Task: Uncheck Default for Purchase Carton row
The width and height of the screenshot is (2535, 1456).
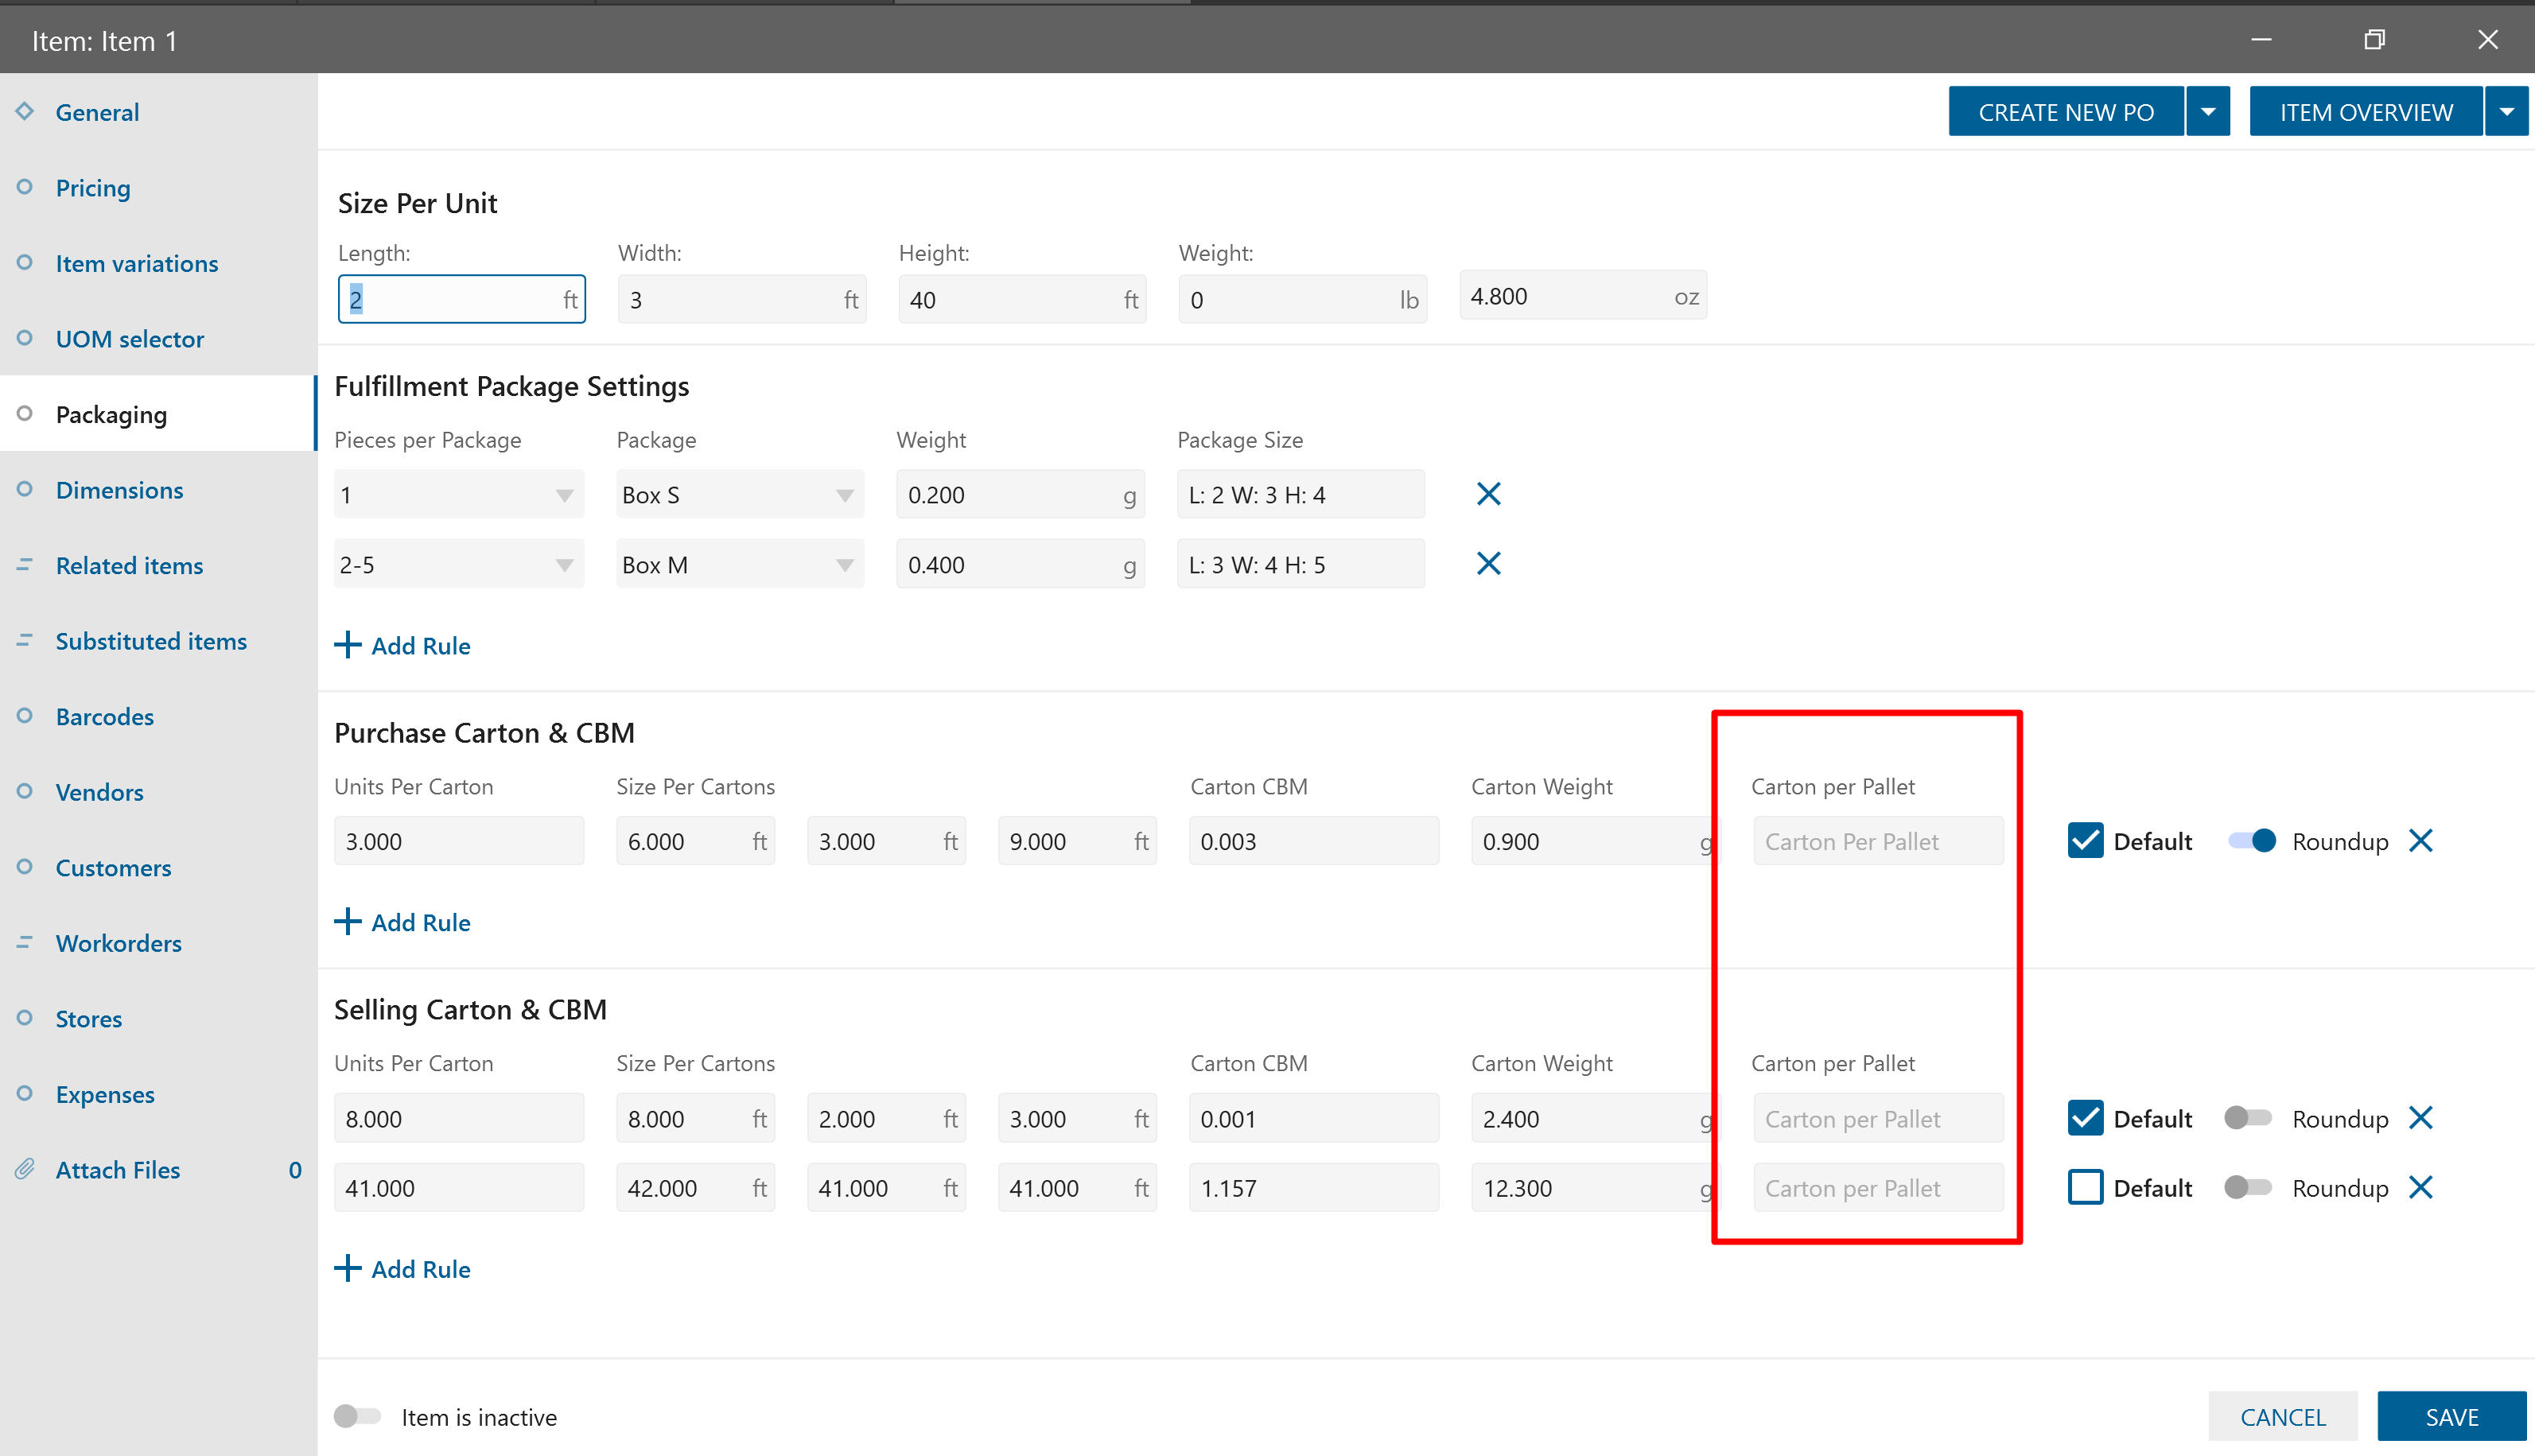Action: 2085,841
